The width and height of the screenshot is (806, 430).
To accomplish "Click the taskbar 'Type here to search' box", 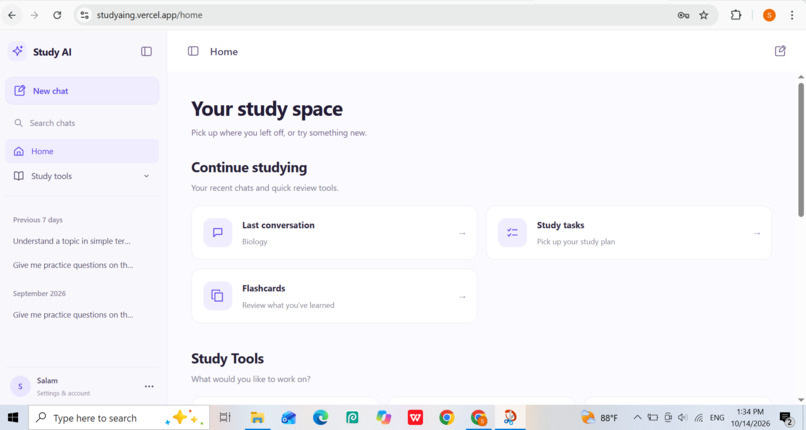I will (x=119, y=418).
